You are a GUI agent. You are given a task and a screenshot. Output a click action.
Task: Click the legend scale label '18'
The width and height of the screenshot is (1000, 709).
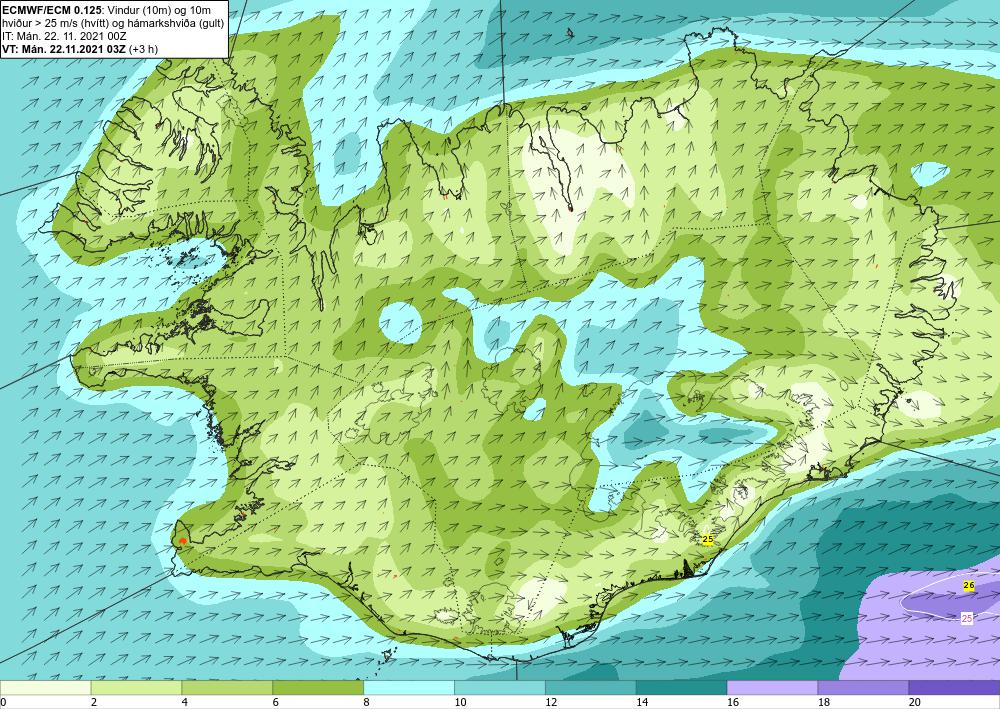[x=823, y=702]
